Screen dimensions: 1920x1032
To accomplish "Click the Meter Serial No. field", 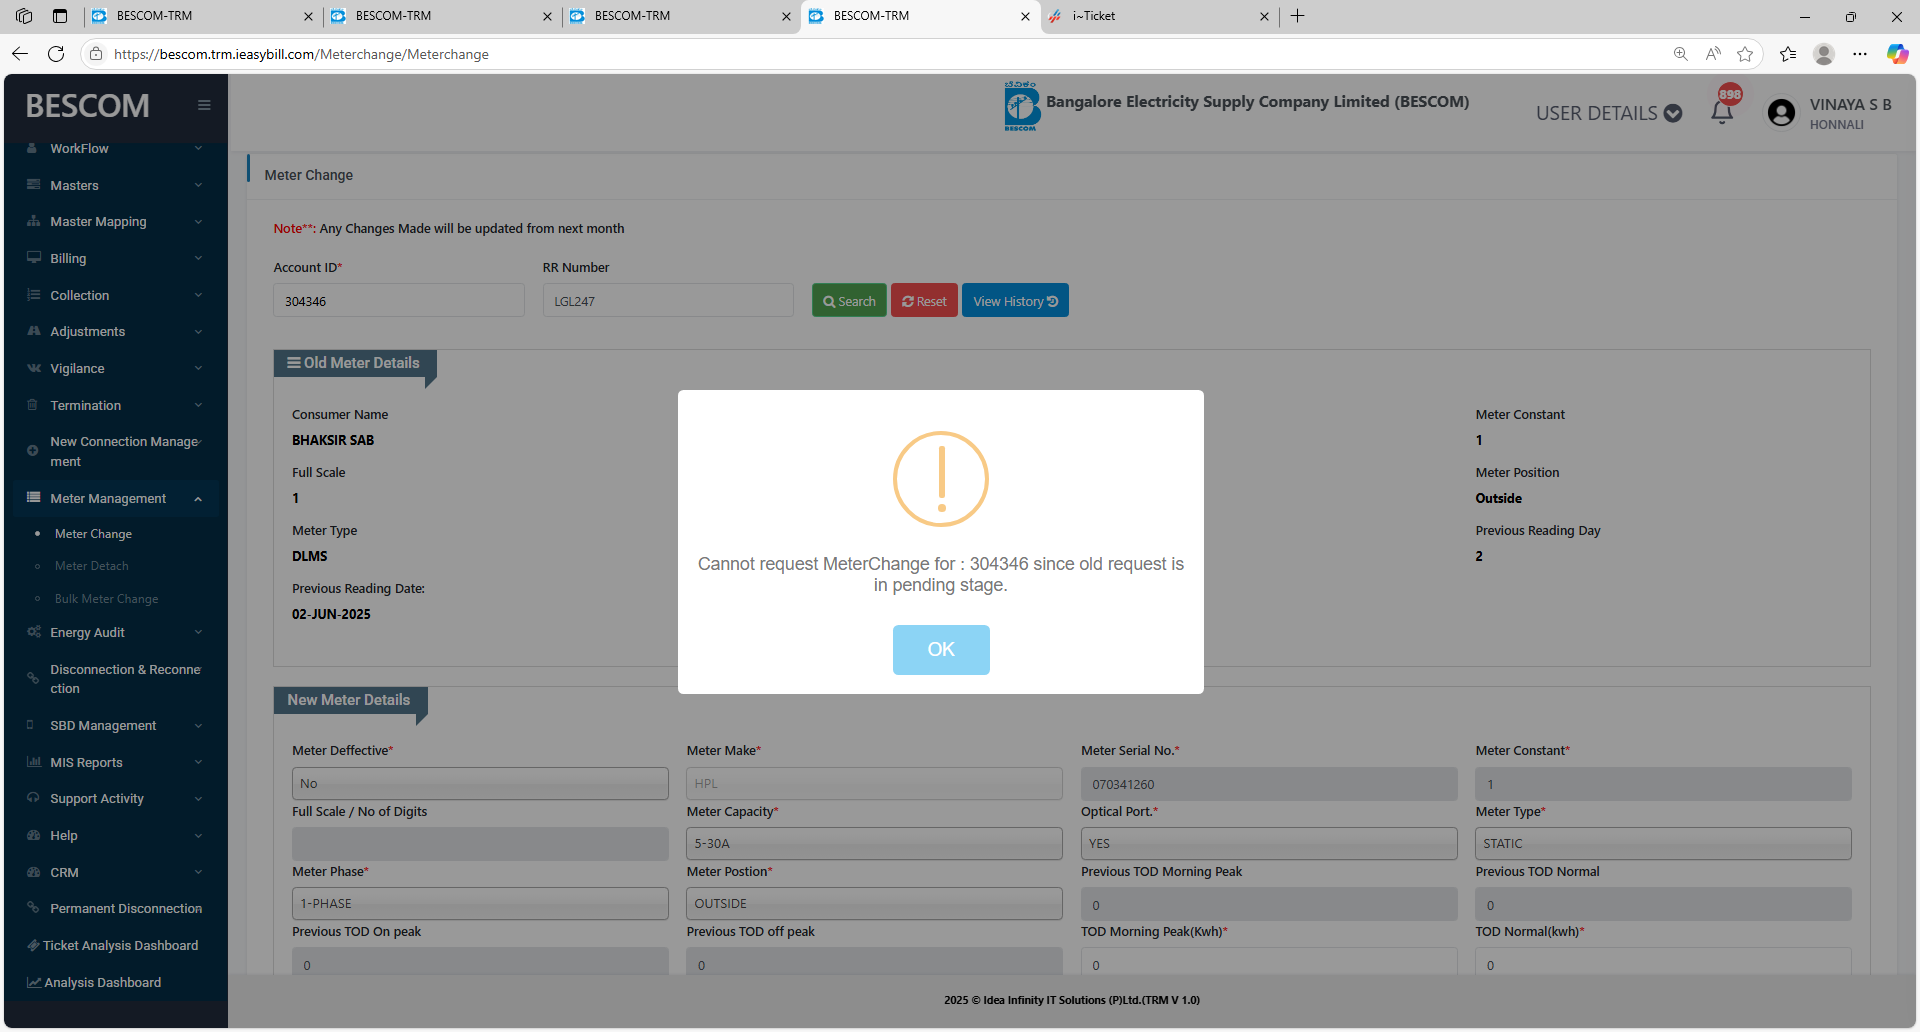I will [x=1269, y=784].
